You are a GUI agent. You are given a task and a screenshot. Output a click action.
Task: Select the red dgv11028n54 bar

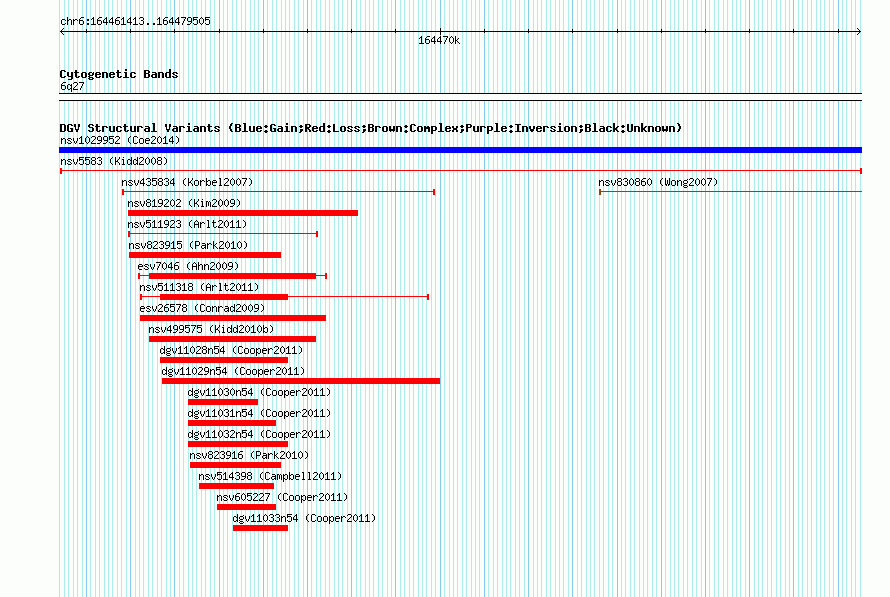coord(224,360)
